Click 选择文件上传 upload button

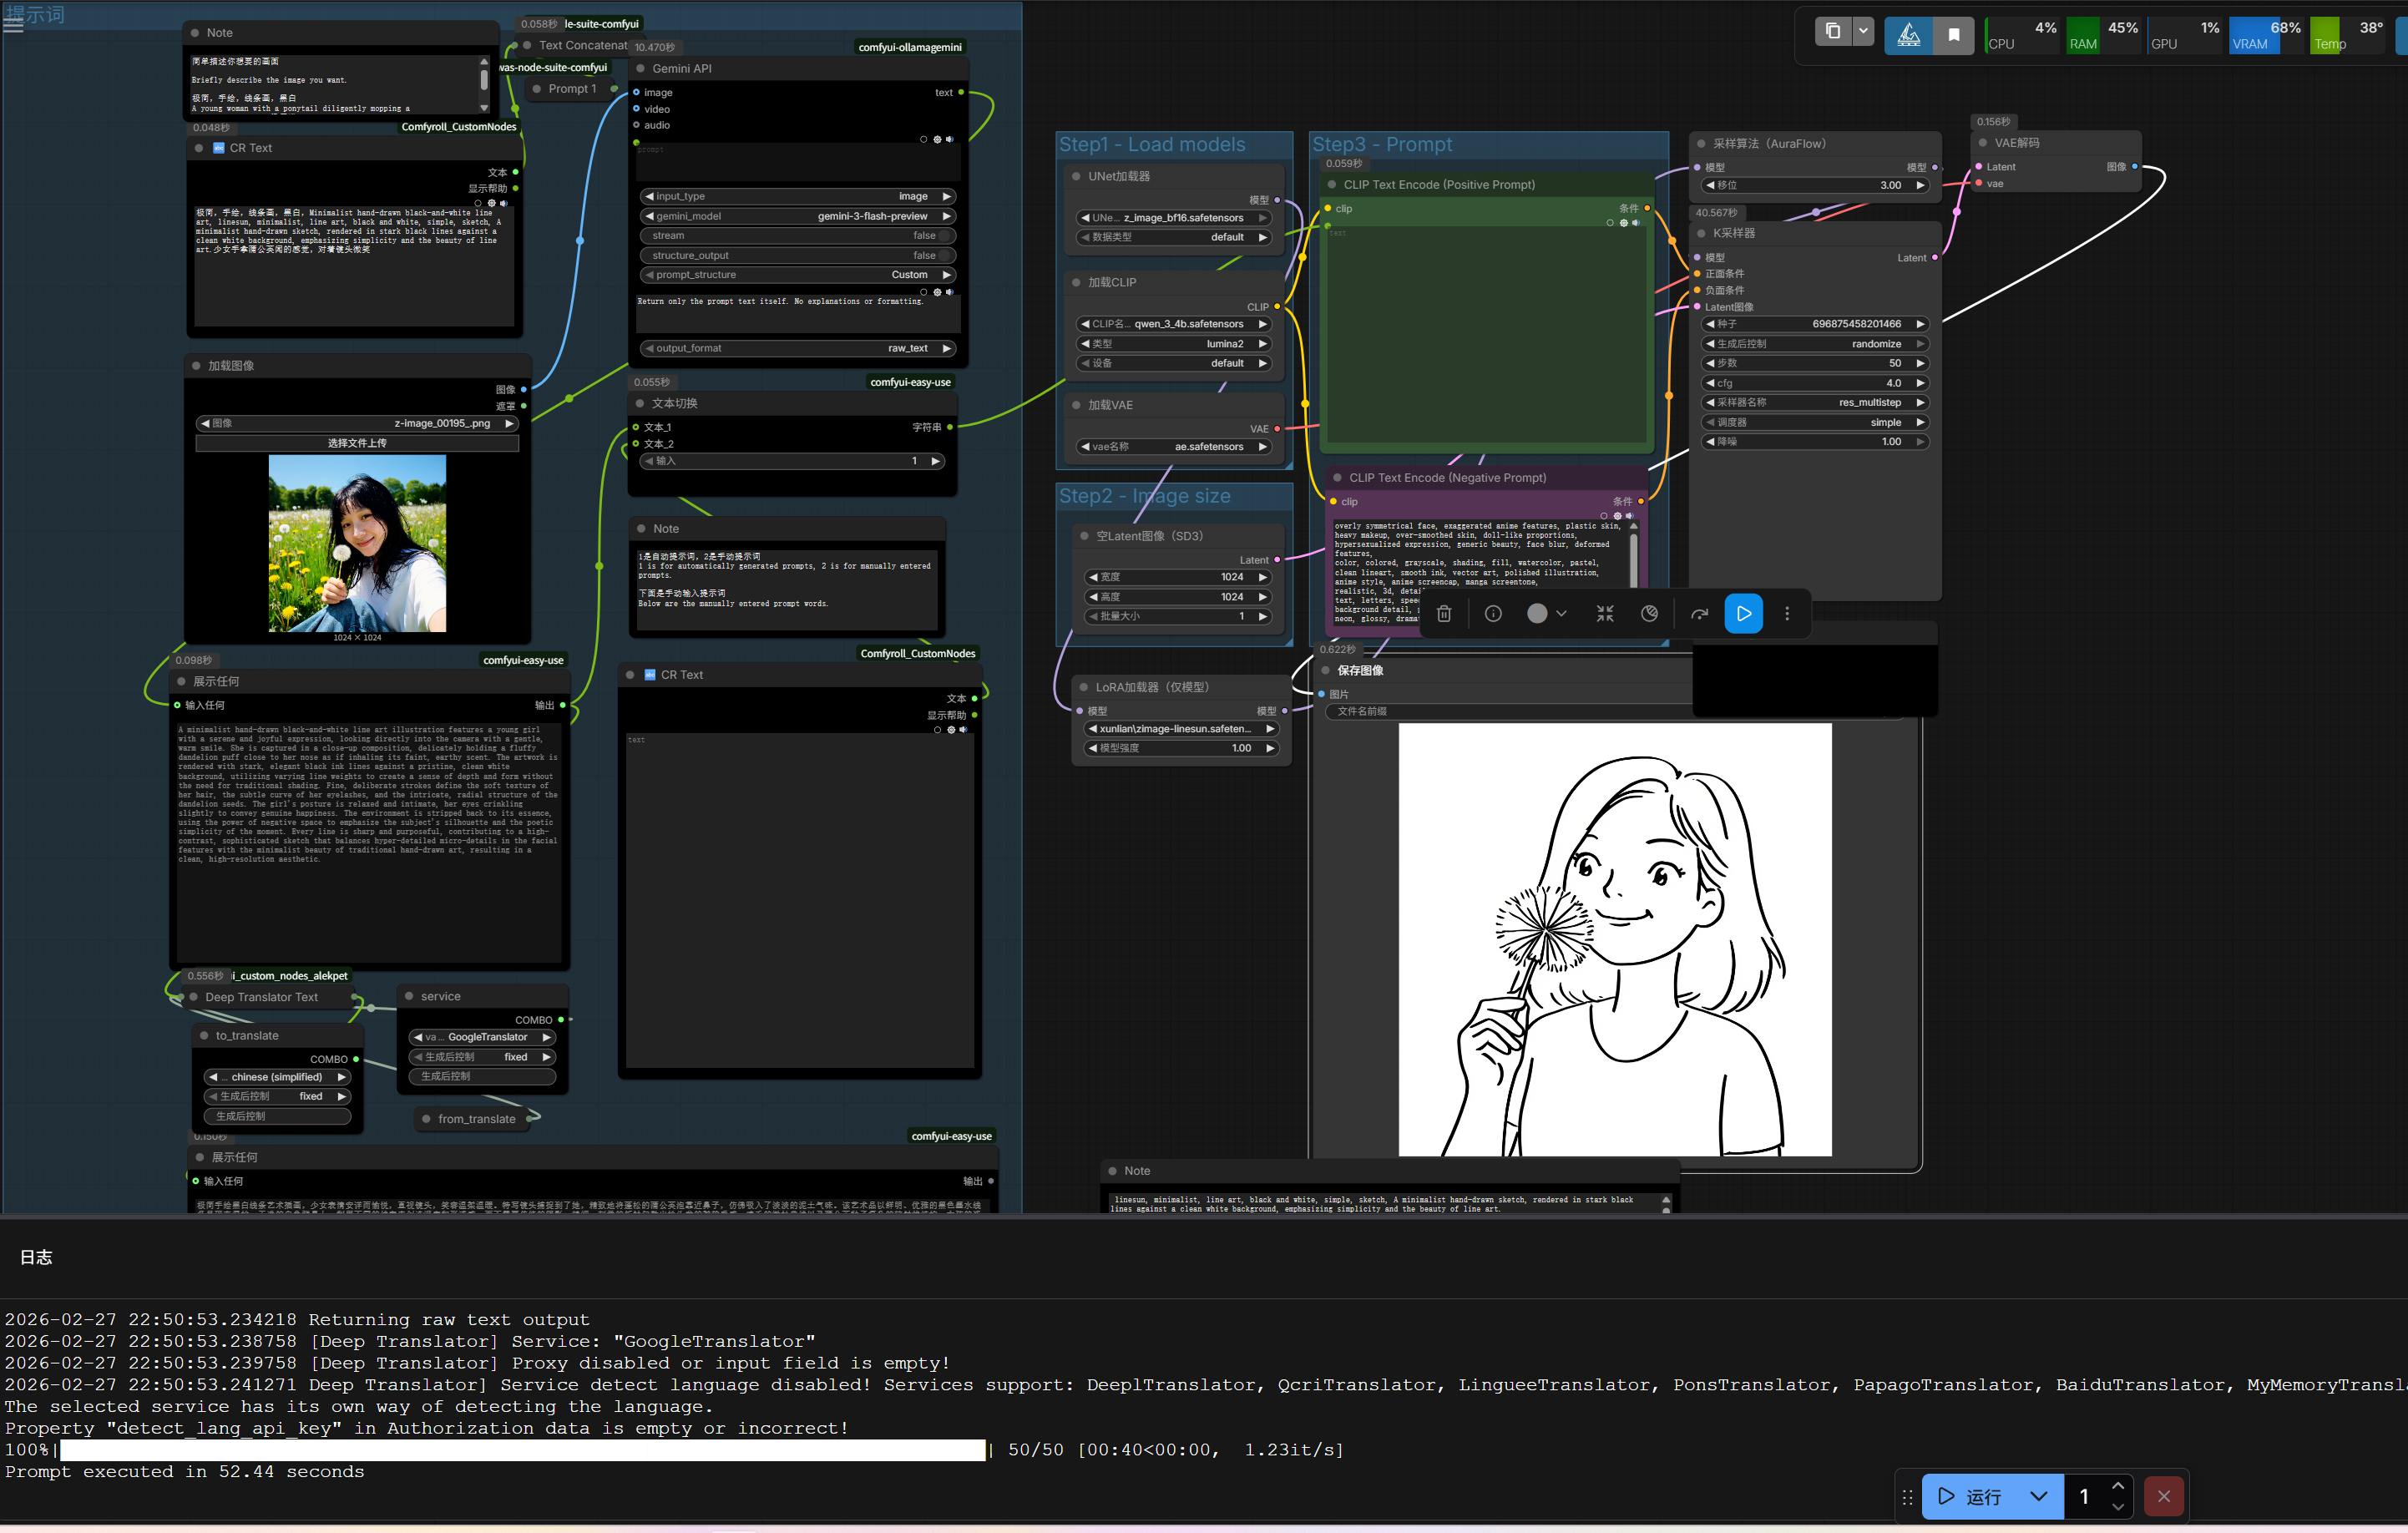[357, 443]
